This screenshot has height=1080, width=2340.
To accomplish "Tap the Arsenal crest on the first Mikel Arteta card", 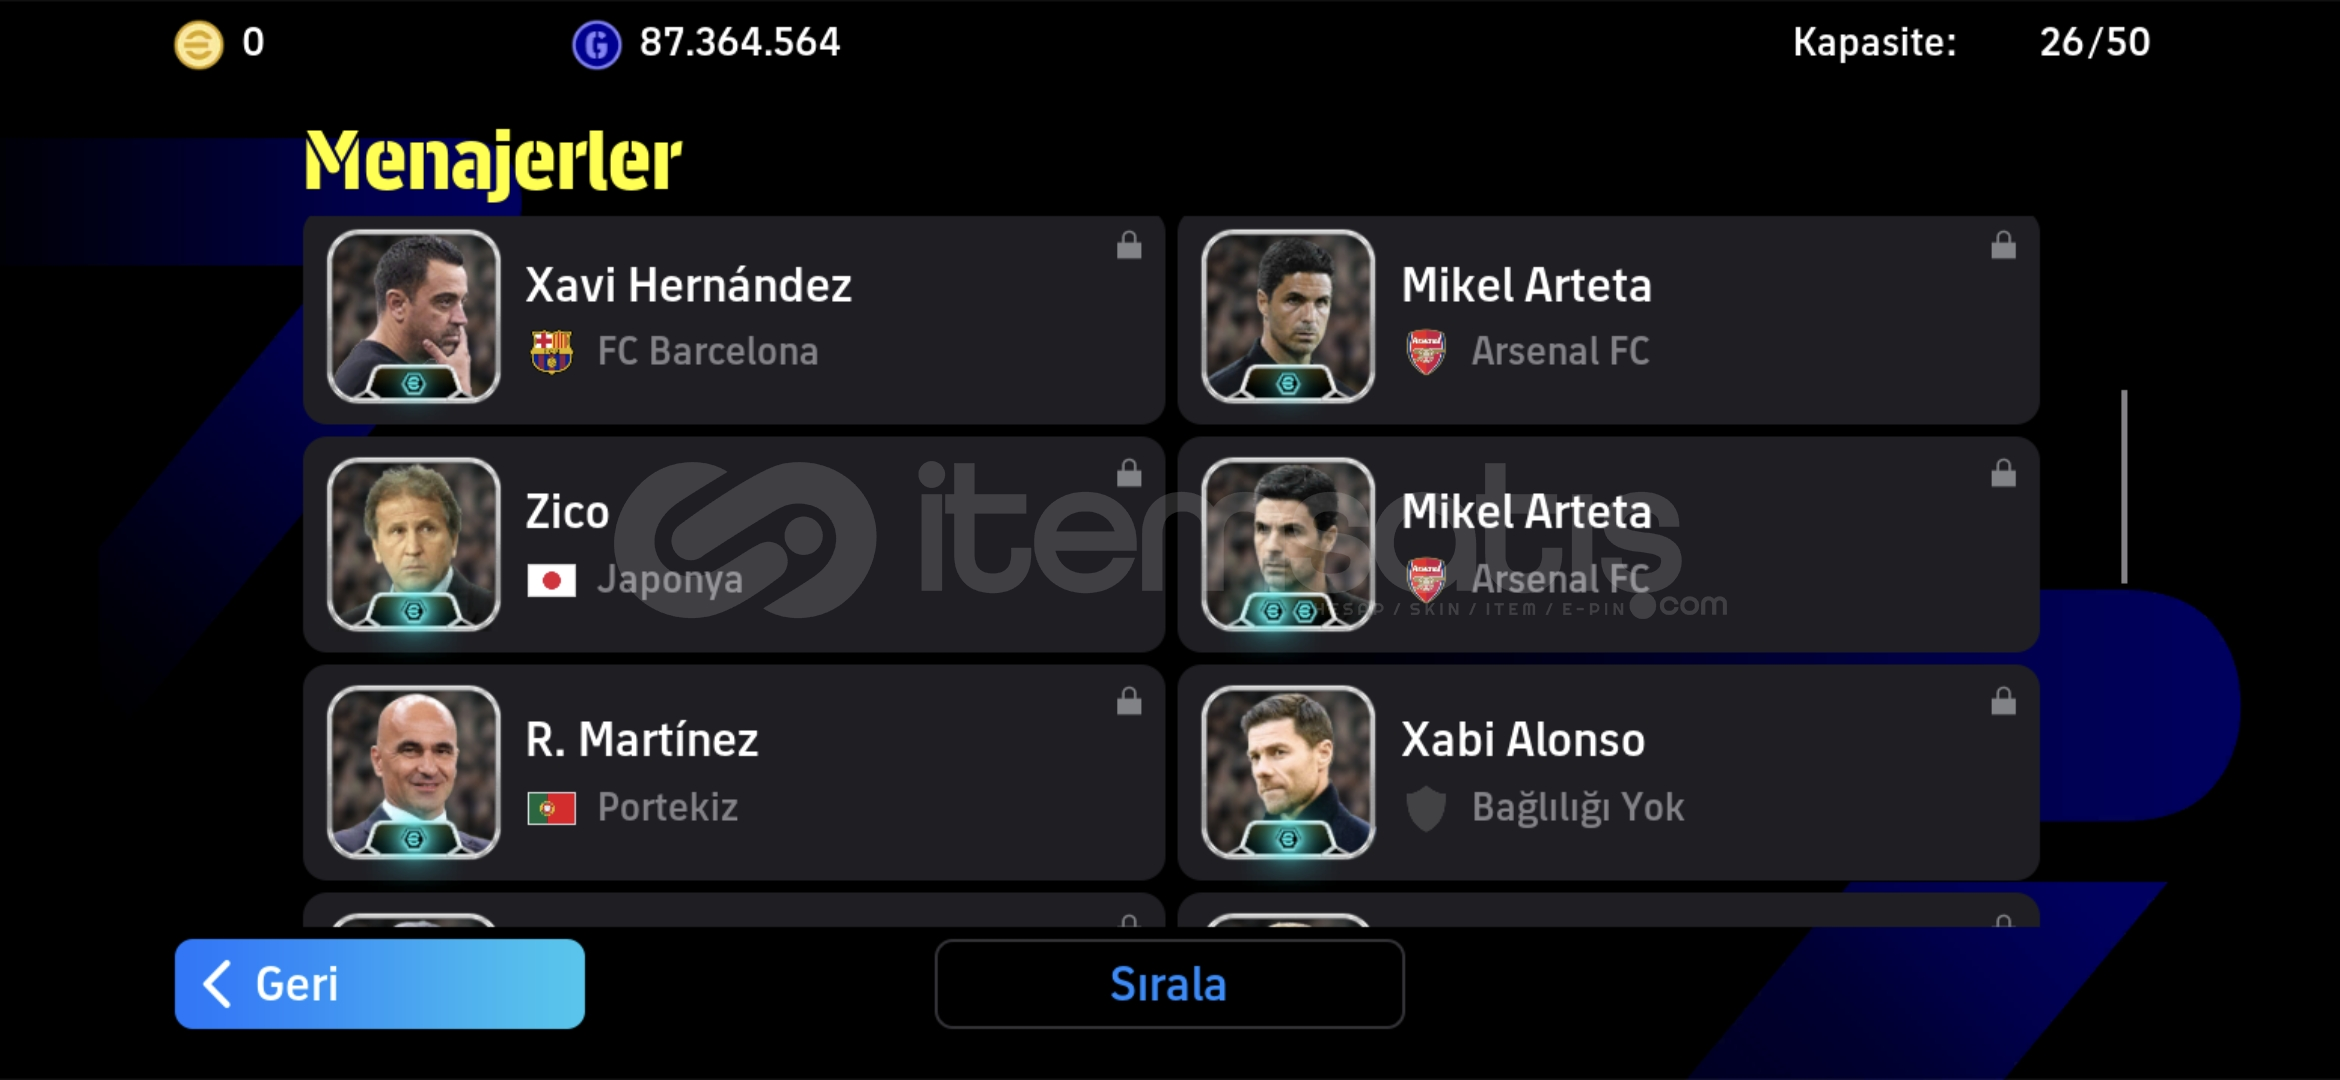I will (x=1426, y=352).
